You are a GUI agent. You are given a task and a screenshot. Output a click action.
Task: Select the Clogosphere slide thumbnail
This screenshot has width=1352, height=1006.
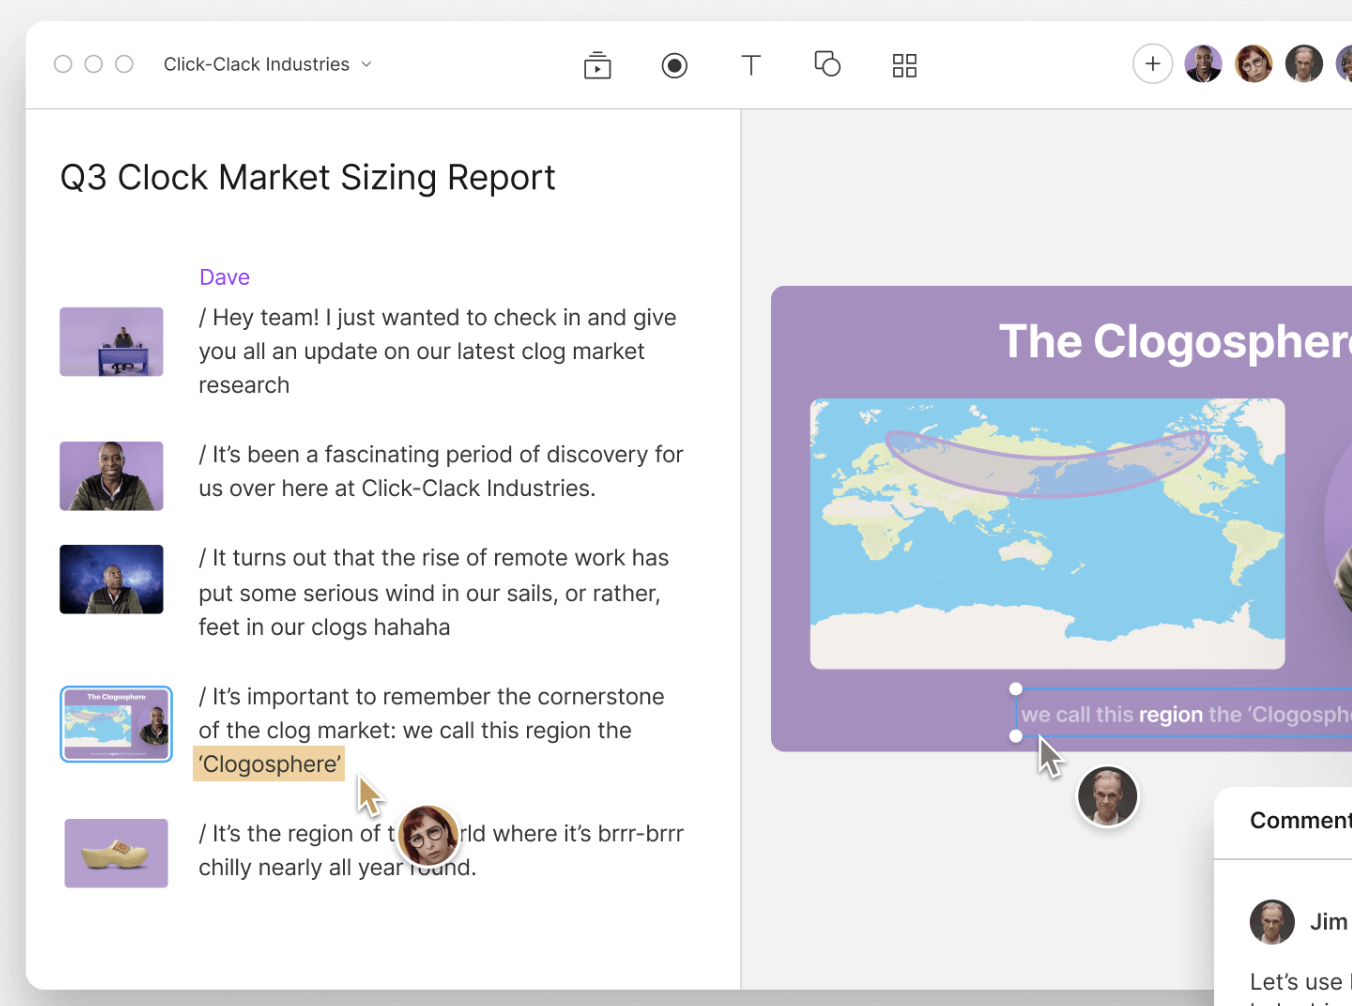coord(116,724)
